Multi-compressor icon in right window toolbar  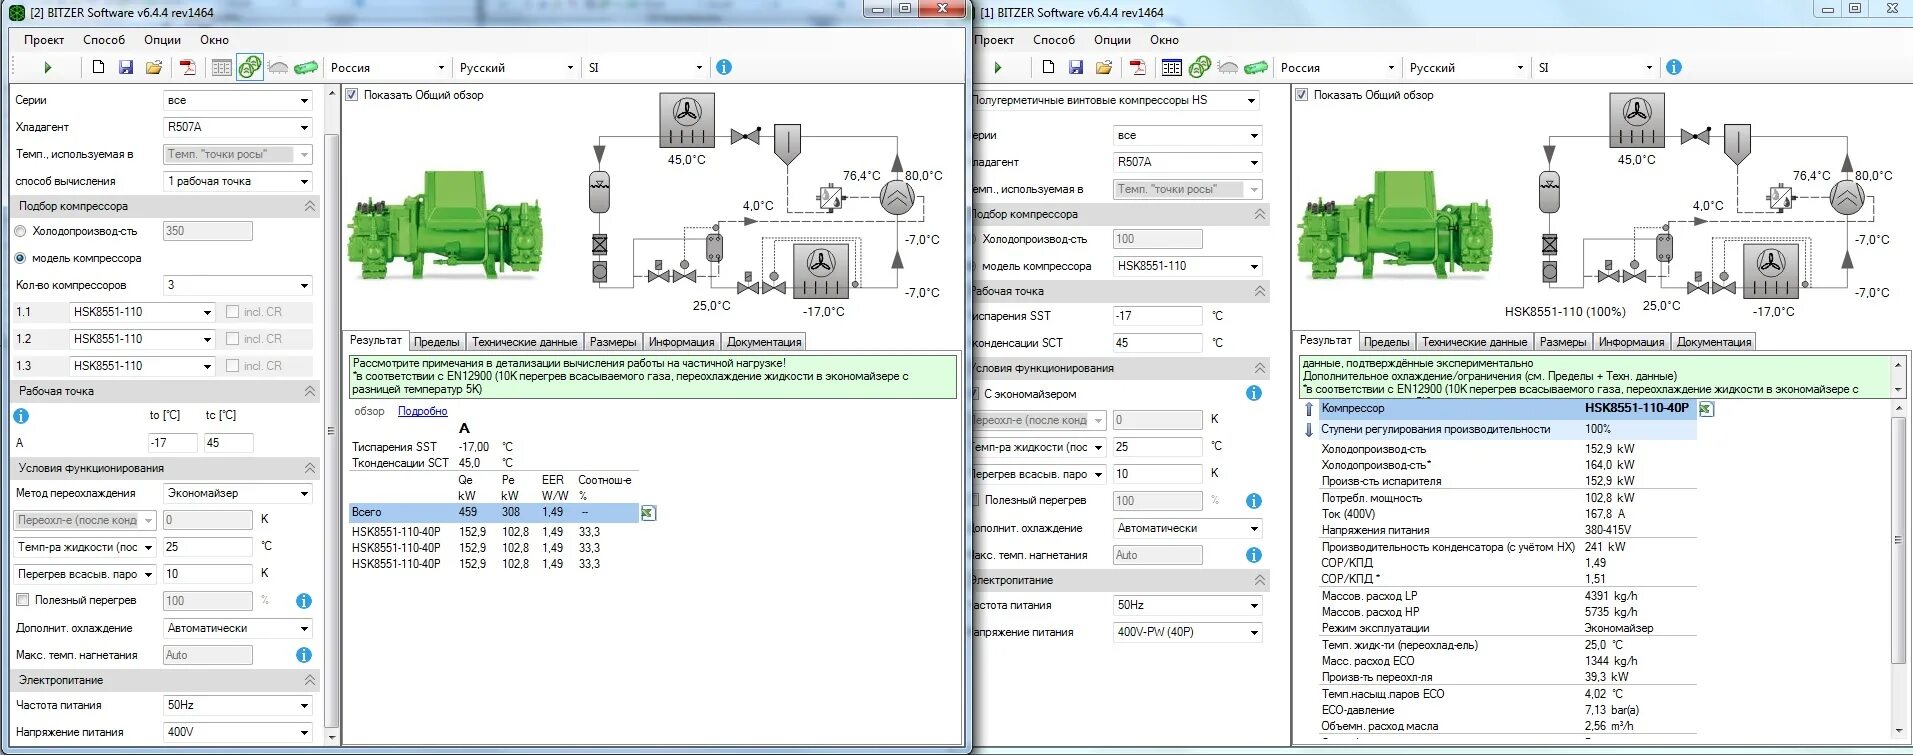tap(1199, 67)
